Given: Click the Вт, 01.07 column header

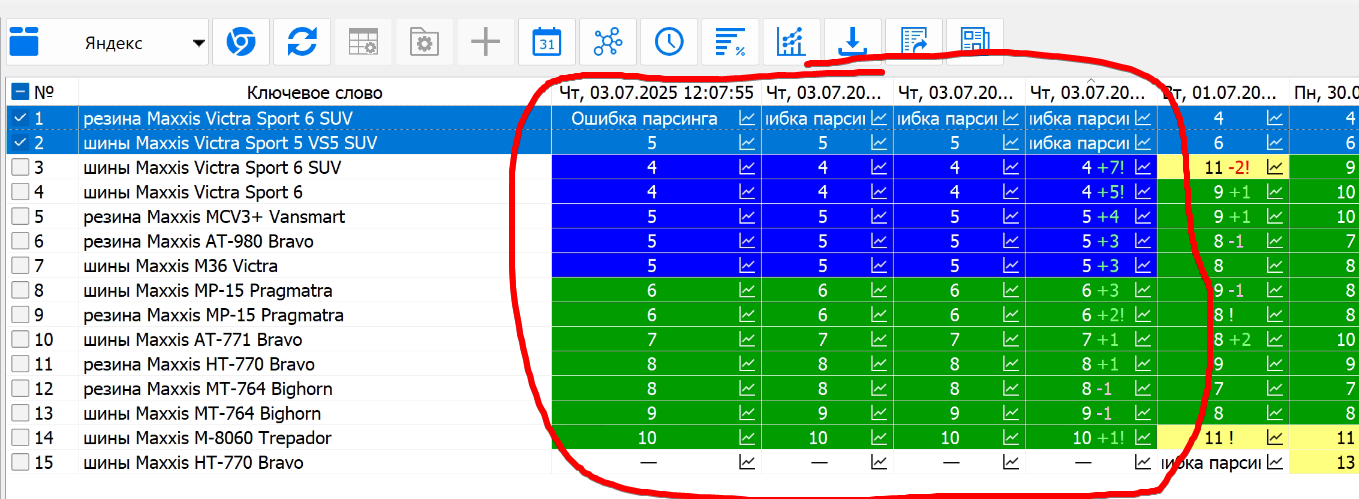Looking at the screenshot, I should (1224, 93).
